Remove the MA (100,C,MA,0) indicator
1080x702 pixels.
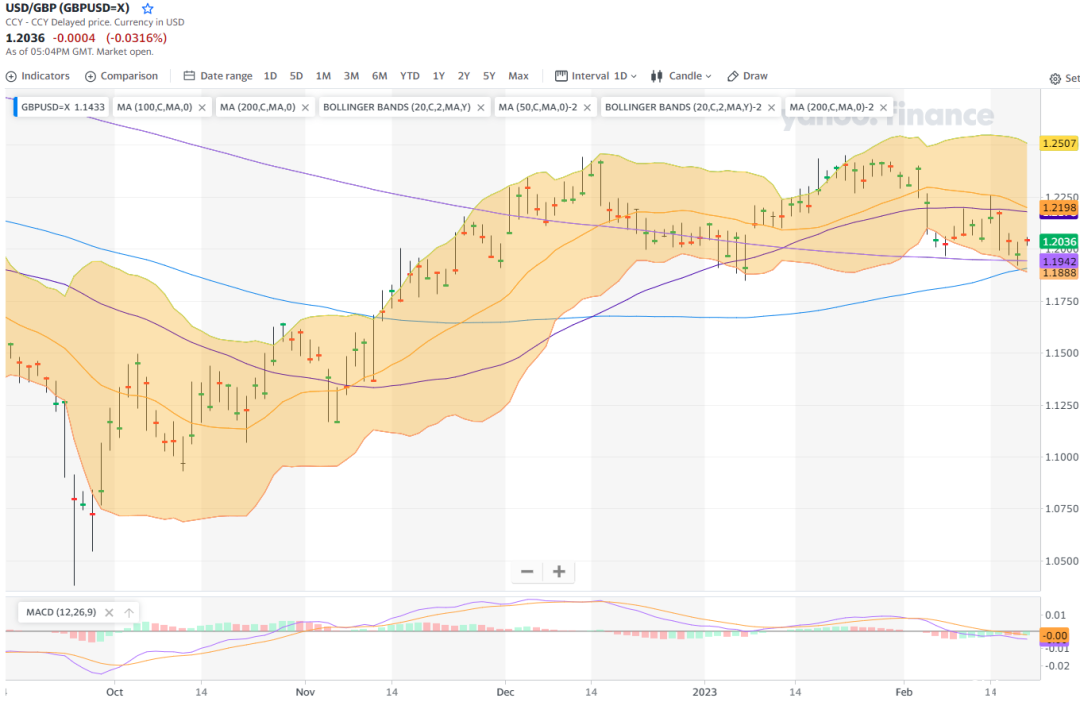(202, 107)
